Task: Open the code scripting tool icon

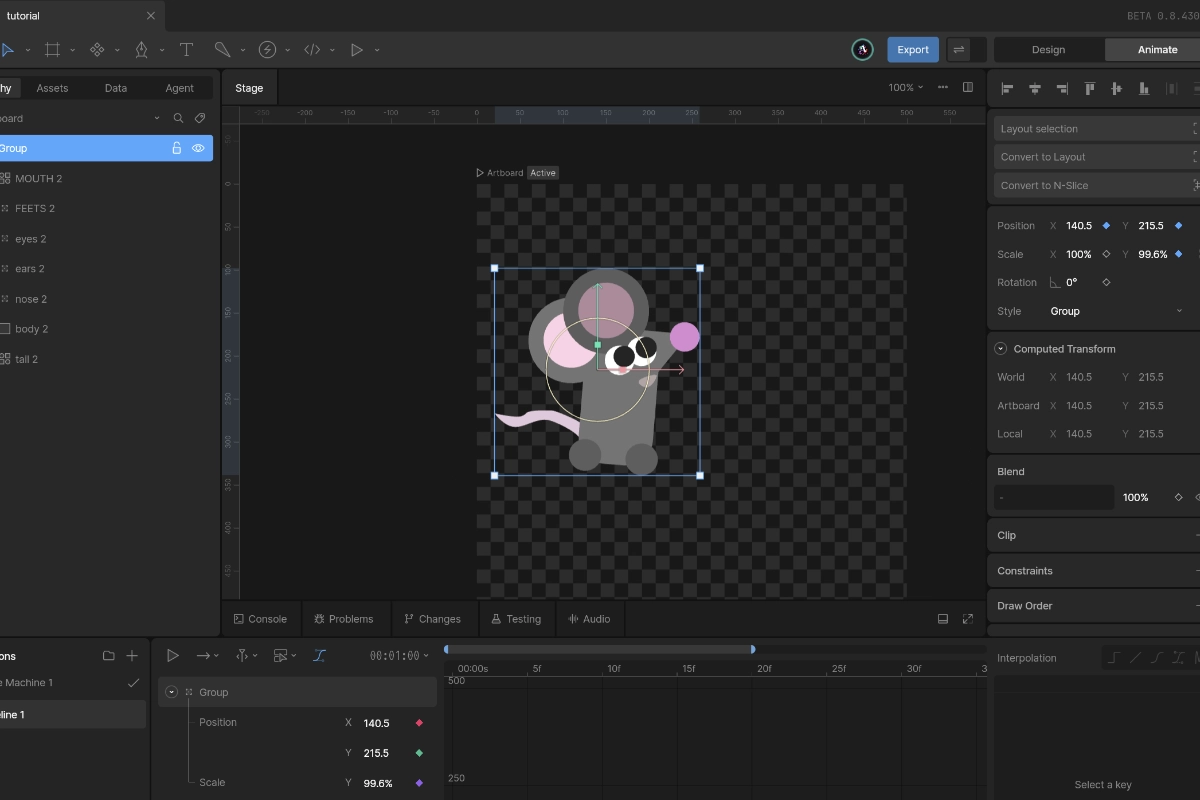Action: pos(312,50)
